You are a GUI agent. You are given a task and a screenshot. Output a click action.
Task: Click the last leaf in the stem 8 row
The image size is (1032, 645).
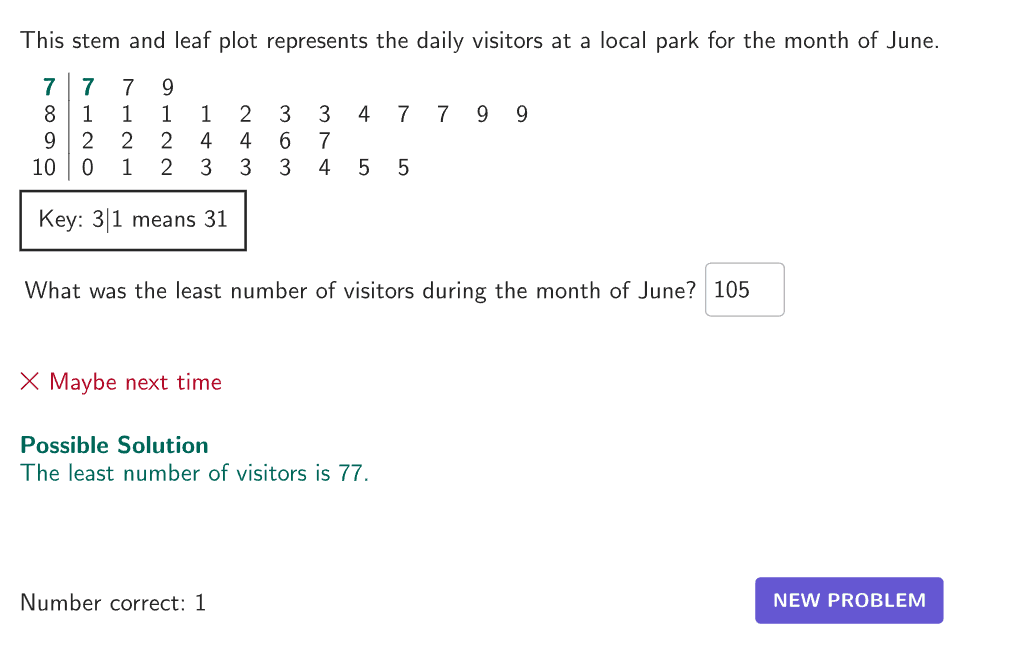click(521, 115)
